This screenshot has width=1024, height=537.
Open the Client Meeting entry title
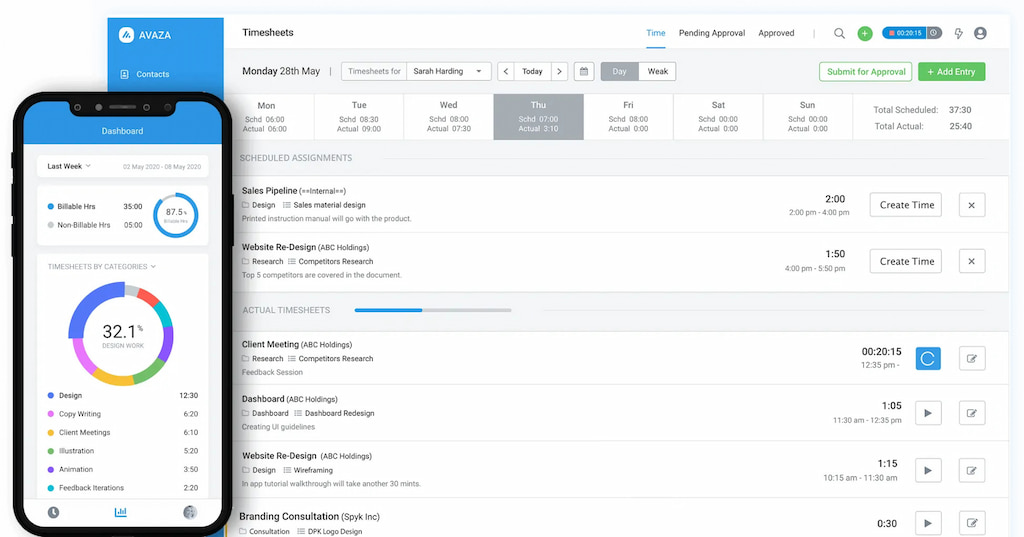(x=270, y=344)
